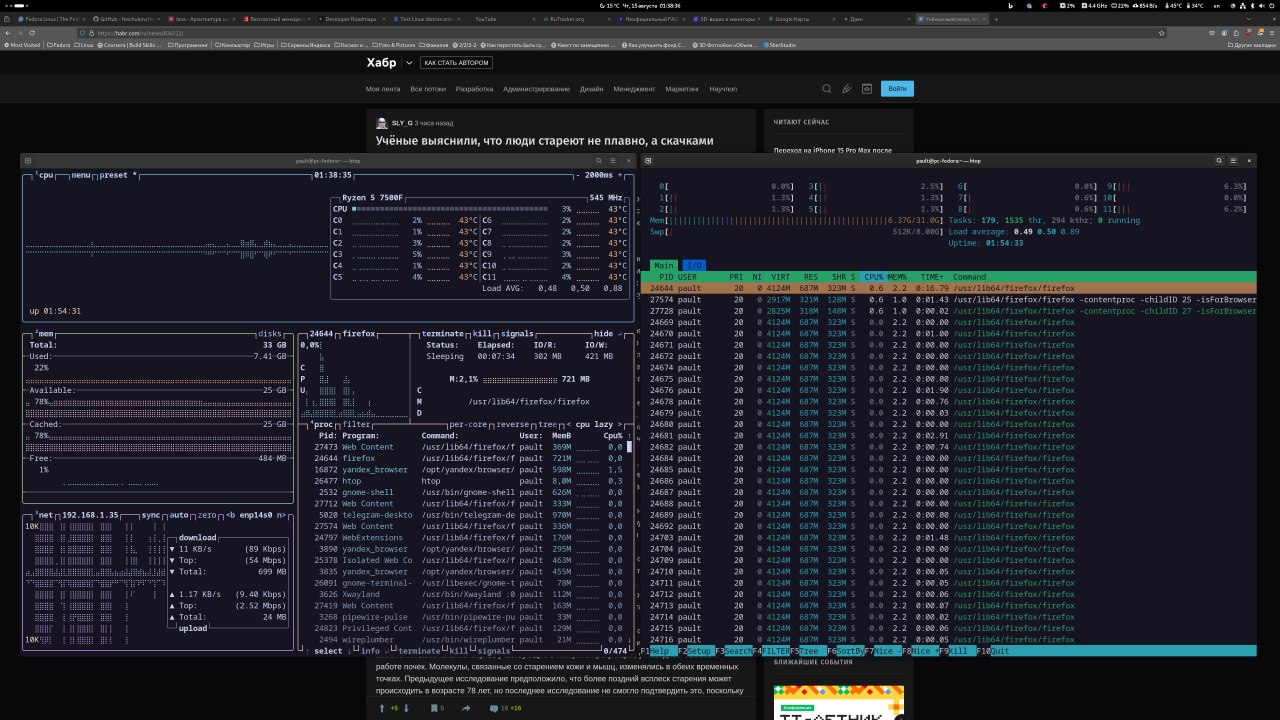
Task: Click the new tab icon in btop window titlebar
Action: (x=29, y=160)
